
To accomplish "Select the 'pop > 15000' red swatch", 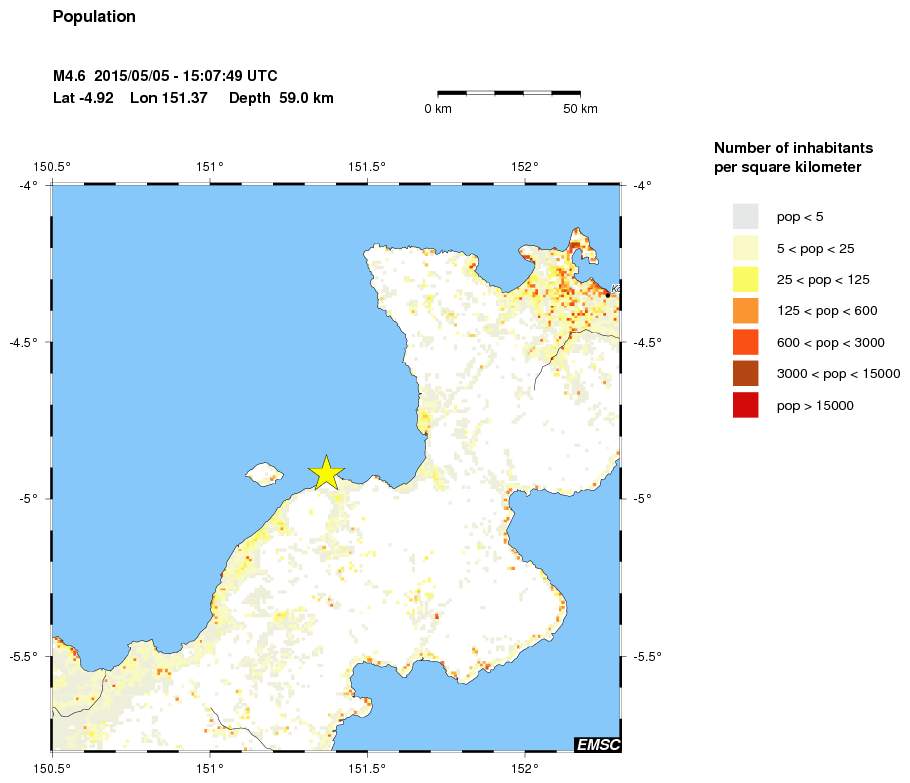I will coord(745,405).
